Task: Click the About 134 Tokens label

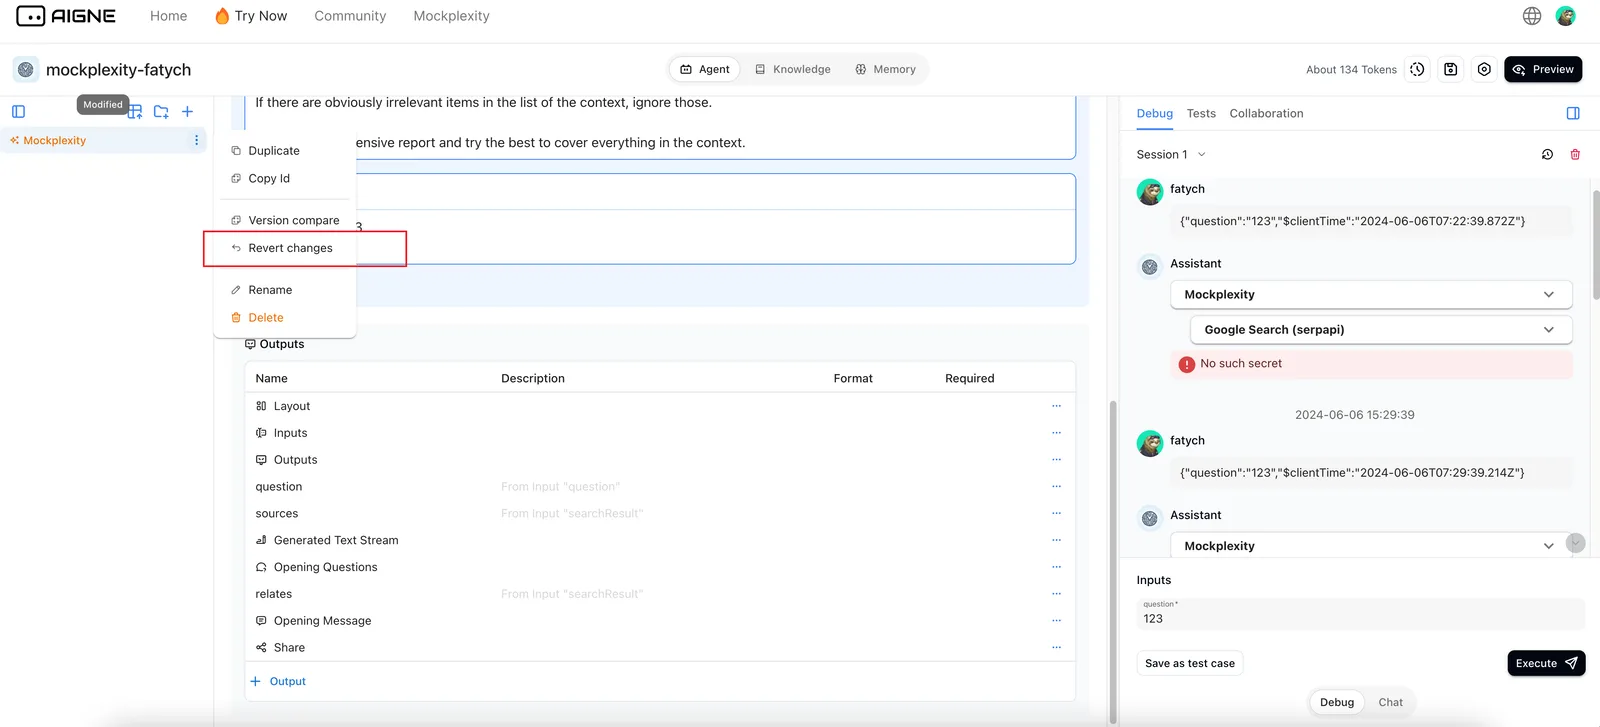Action: click(x=1351, y=70)
